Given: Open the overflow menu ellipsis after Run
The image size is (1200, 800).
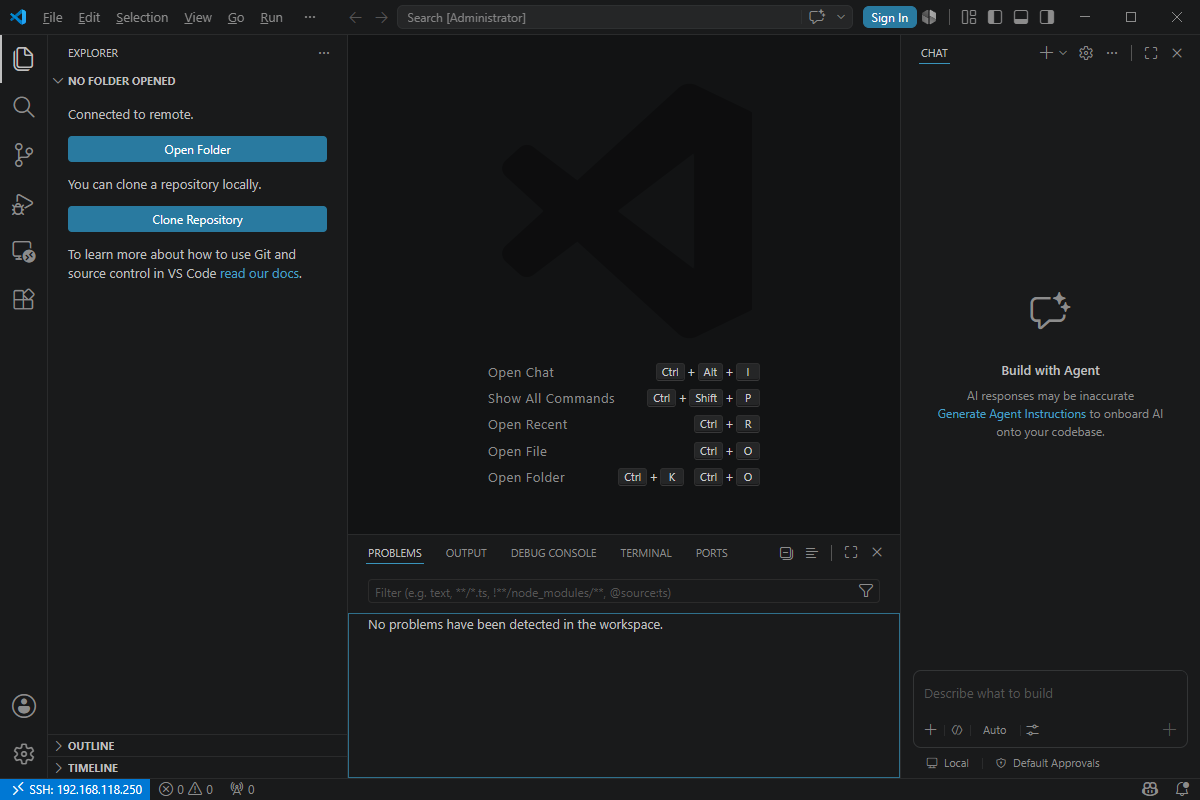Looking at the screenshot, I should [x=310, y=17].
